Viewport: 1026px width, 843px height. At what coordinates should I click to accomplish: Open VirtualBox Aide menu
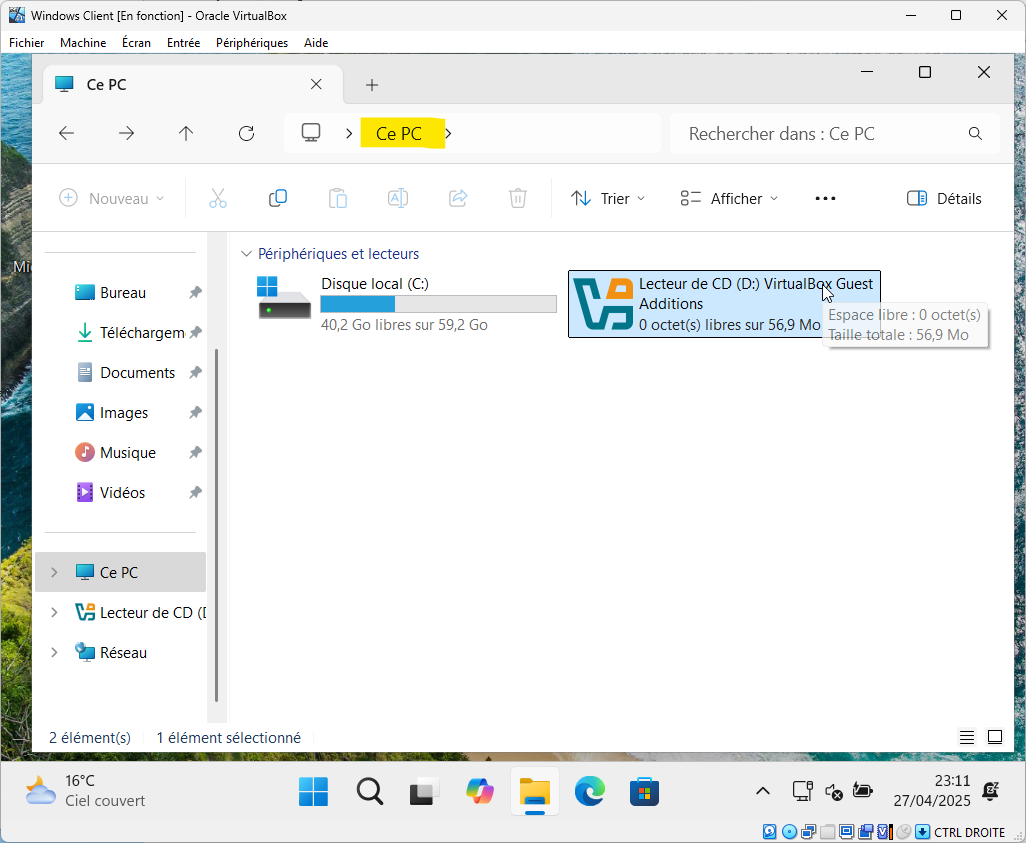tap(316, 43)
